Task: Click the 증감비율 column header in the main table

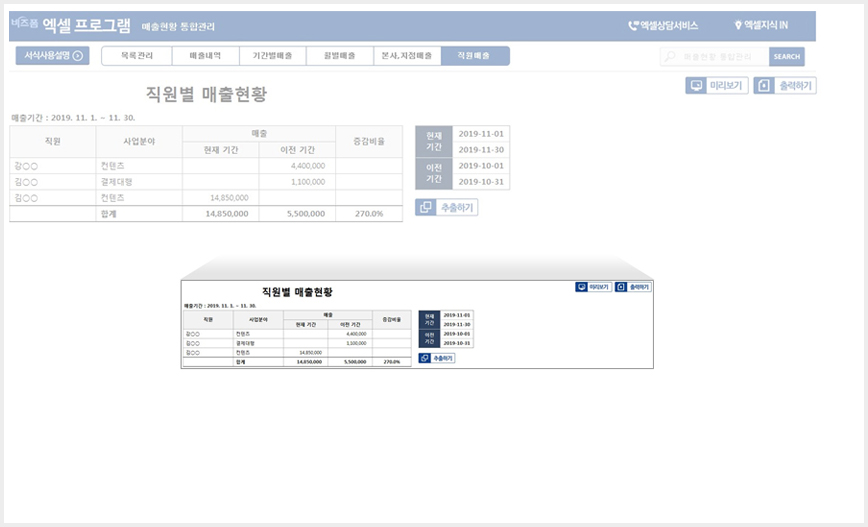Action: pyautogui.click(x=369, y=142)
